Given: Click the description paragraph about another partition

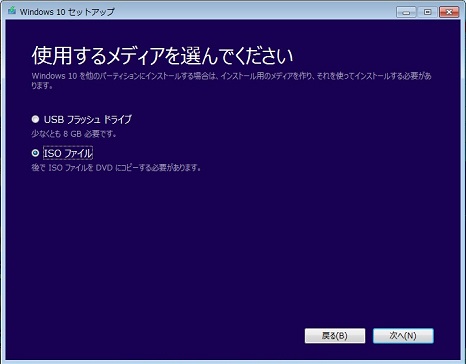Looking at the screenshot, I should pos(231,80).
